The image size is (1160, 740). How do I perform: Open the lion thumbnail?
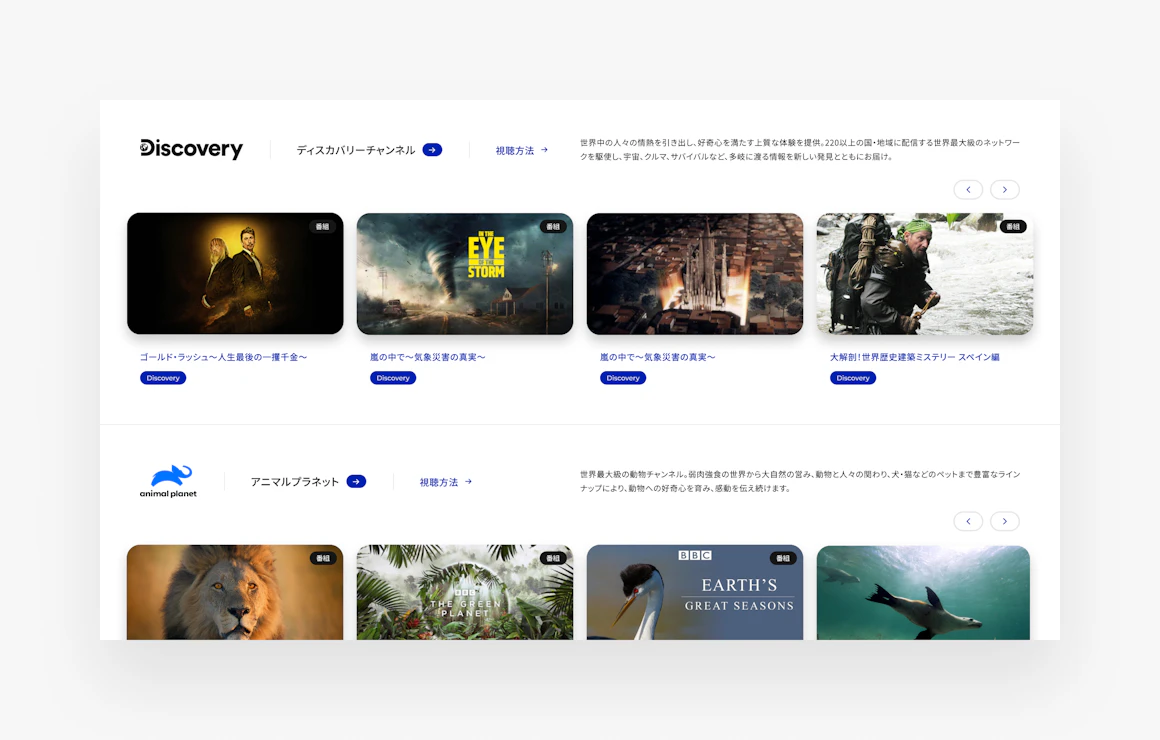235,592
